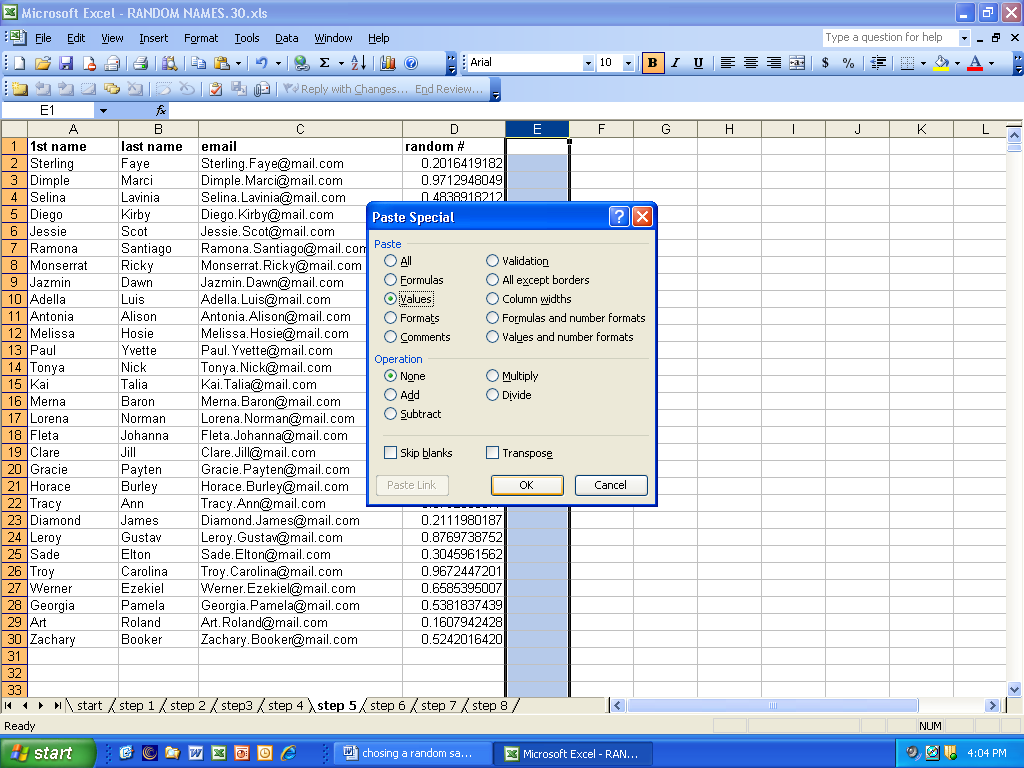The width and height of the screenshot is (1024, 768).
Task: Click the Merge and Center icon
Action: point(797,63)
